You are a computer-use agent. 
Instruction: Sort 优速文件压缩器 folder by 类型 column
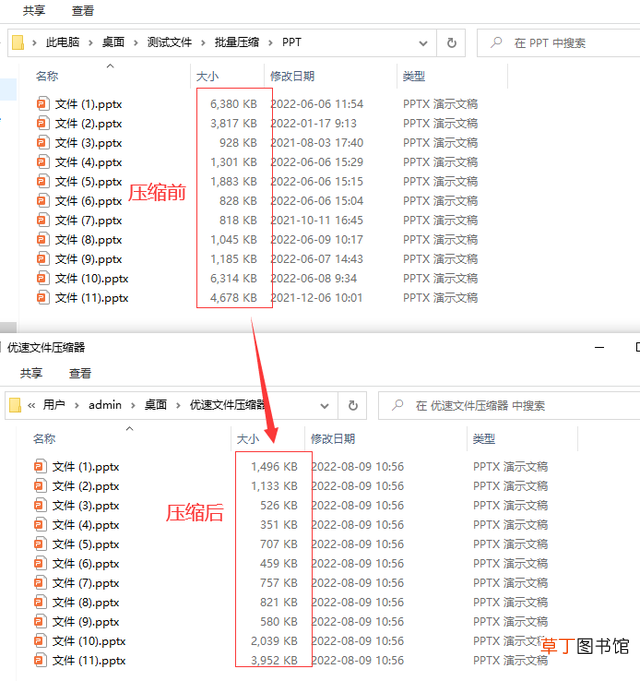coord(484,439)
